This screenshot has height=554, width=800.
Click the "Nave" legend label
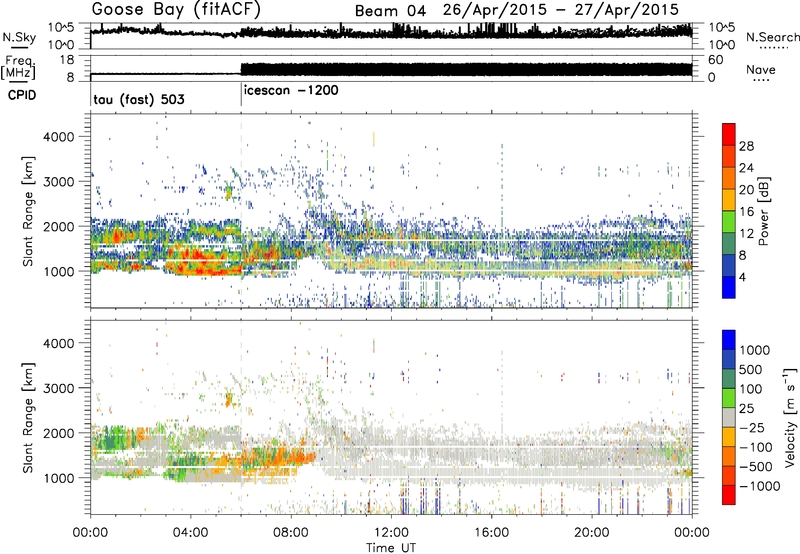[761, 69]
